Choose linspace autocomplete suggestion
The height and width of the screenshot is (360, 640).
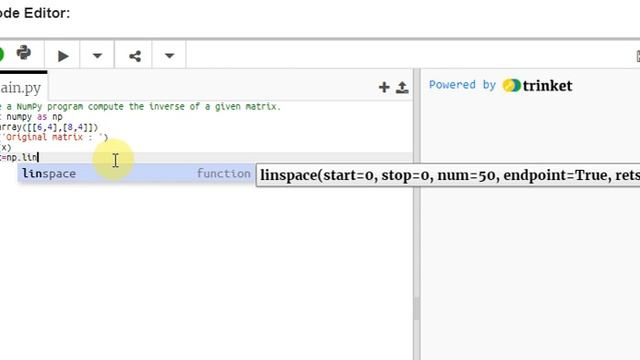pyautogui.click(x=136, y=173)
